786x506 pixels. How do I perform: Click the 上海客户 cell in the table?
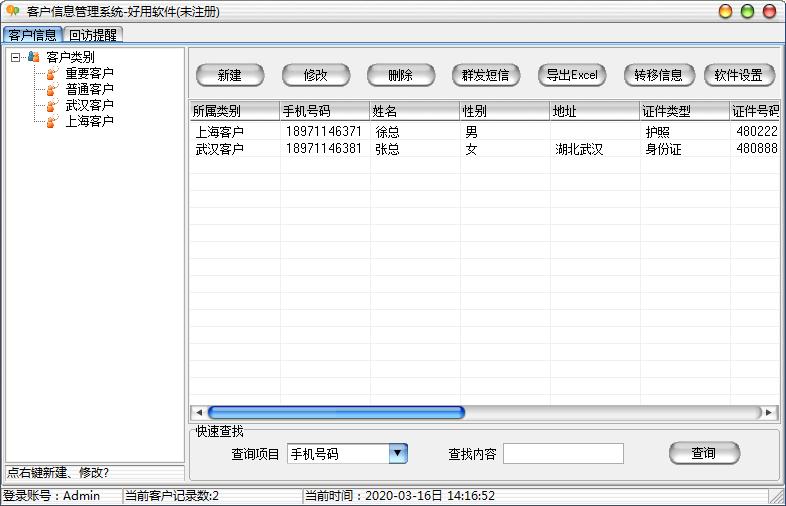click(x=220, y=132)
